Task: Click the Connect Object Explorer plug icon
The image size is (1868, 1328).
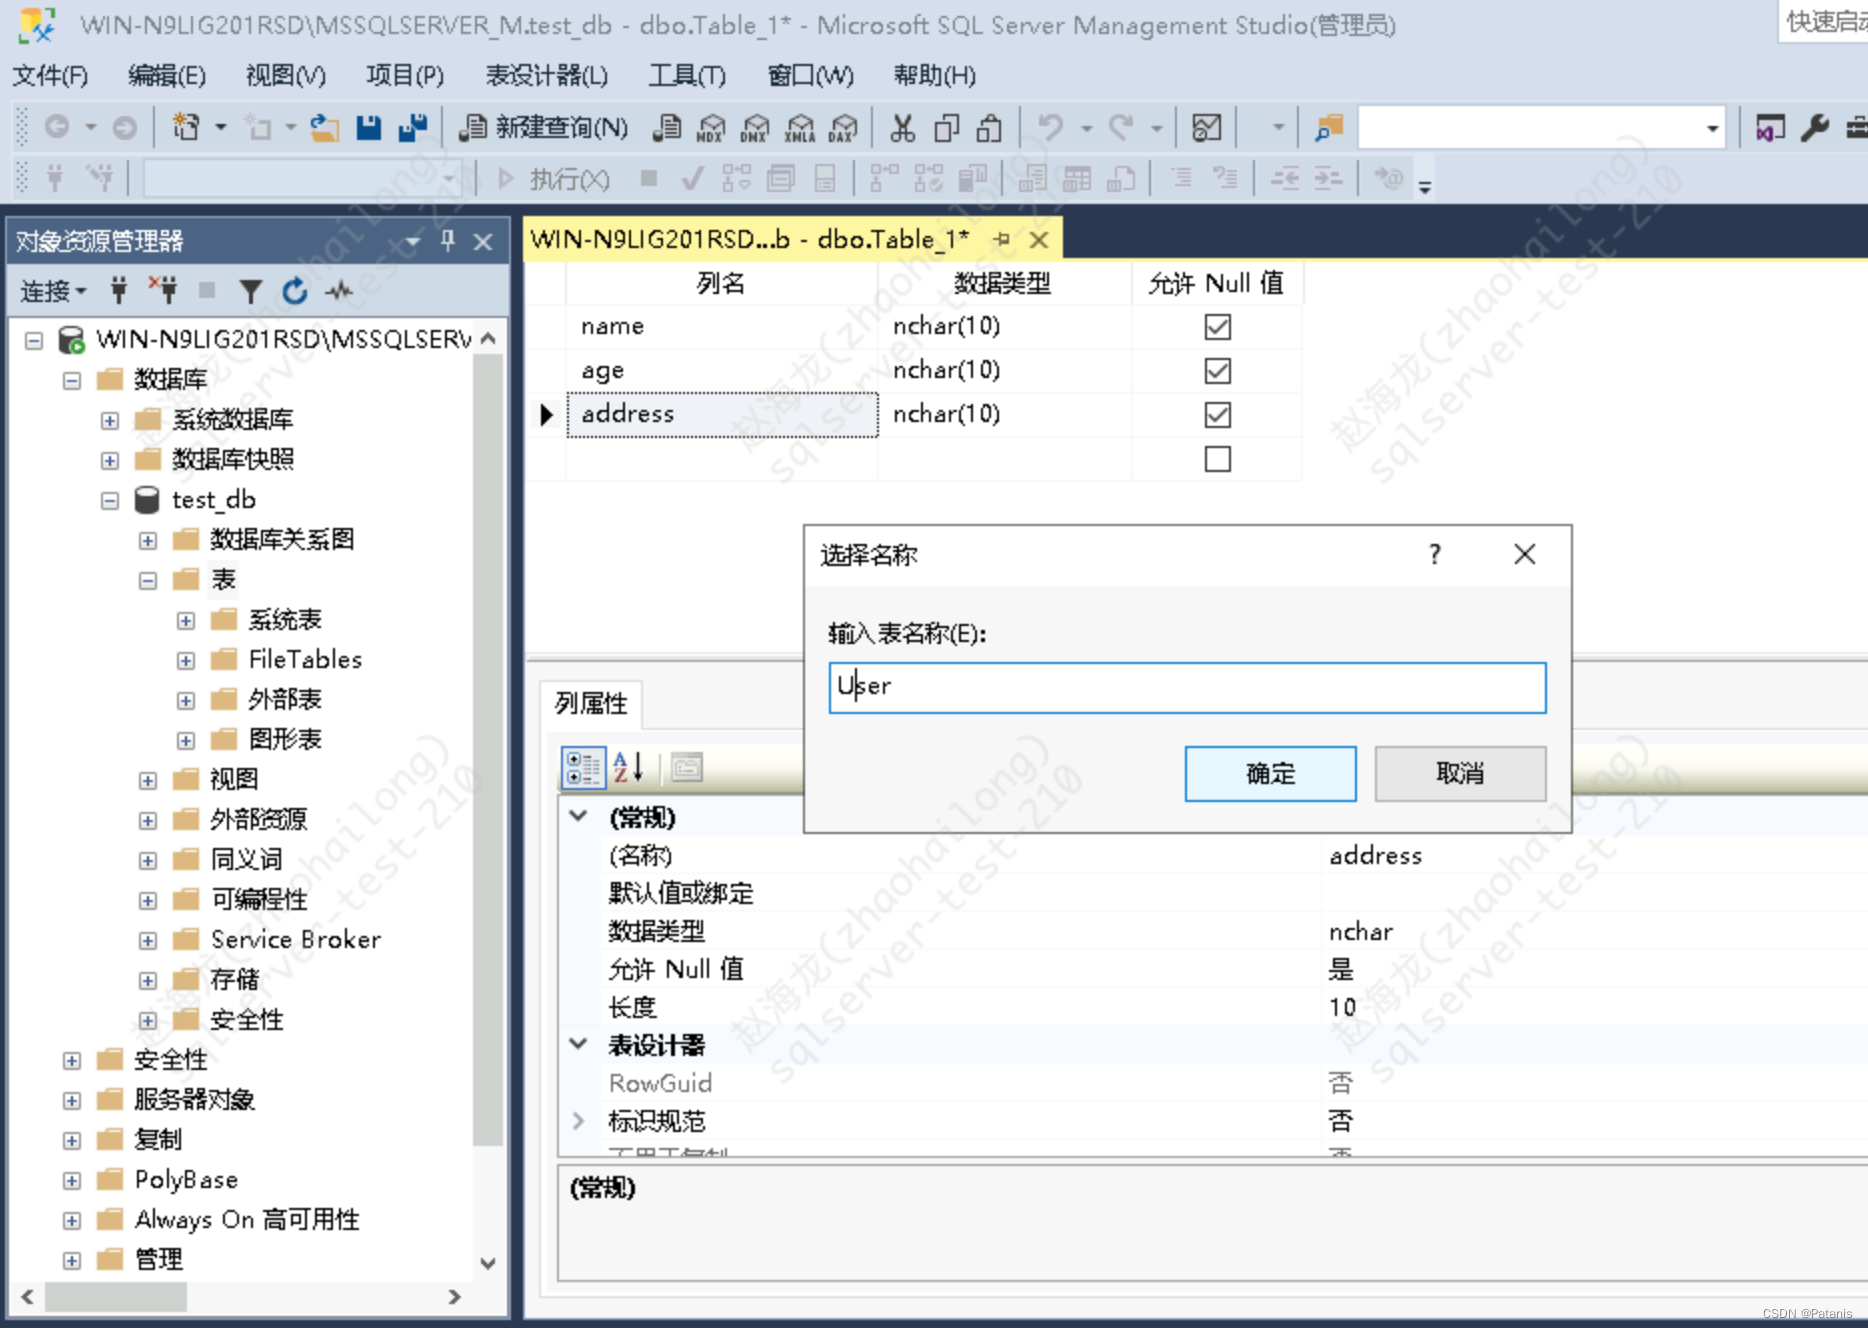Action: (119, 291)
